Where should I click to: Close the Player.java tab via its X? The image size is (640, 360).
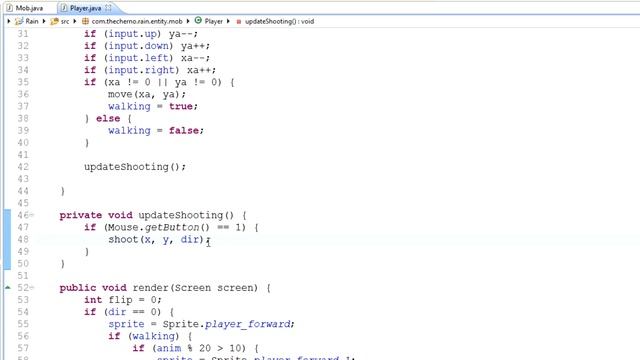click(108, 7)
